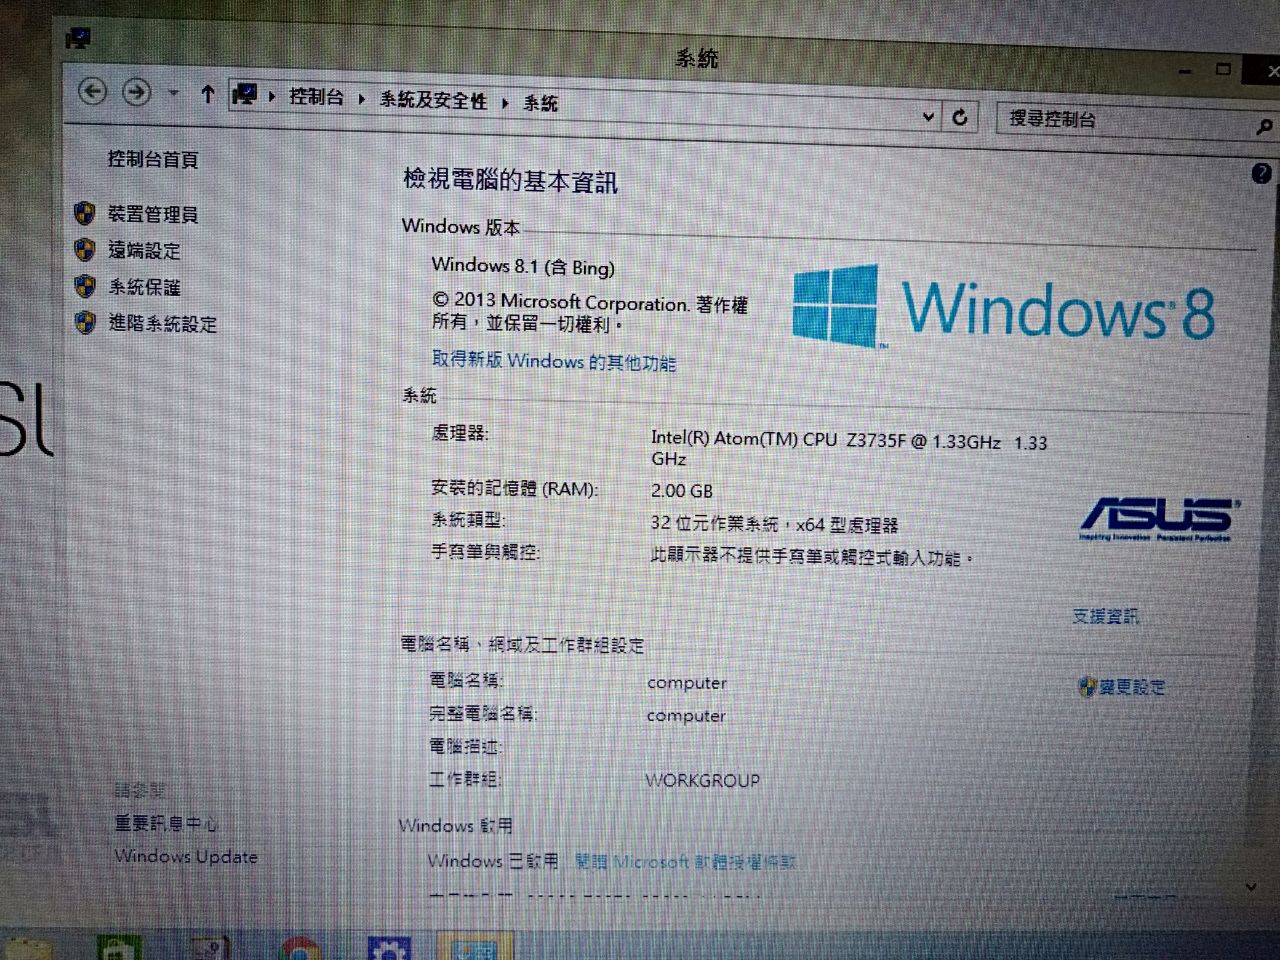Click the 2.00 GB memory value
The height and width of the screenshot is (960, 1280).
pos(682,491)
